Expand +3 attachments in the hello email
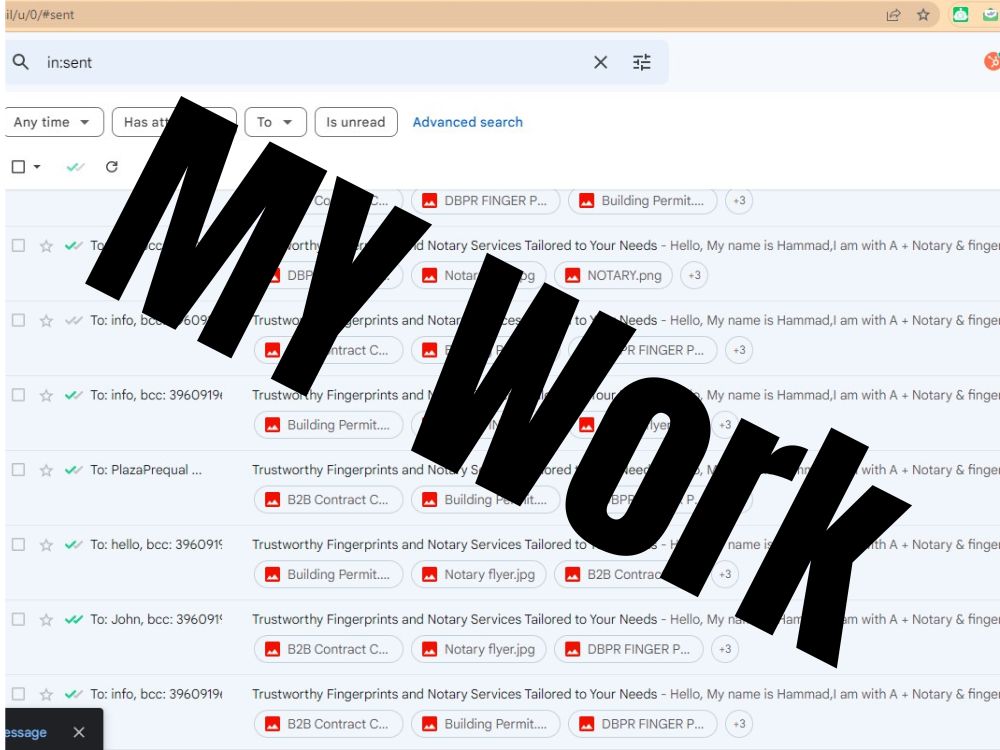The image size is (1000, 750). tap(725, 575)
